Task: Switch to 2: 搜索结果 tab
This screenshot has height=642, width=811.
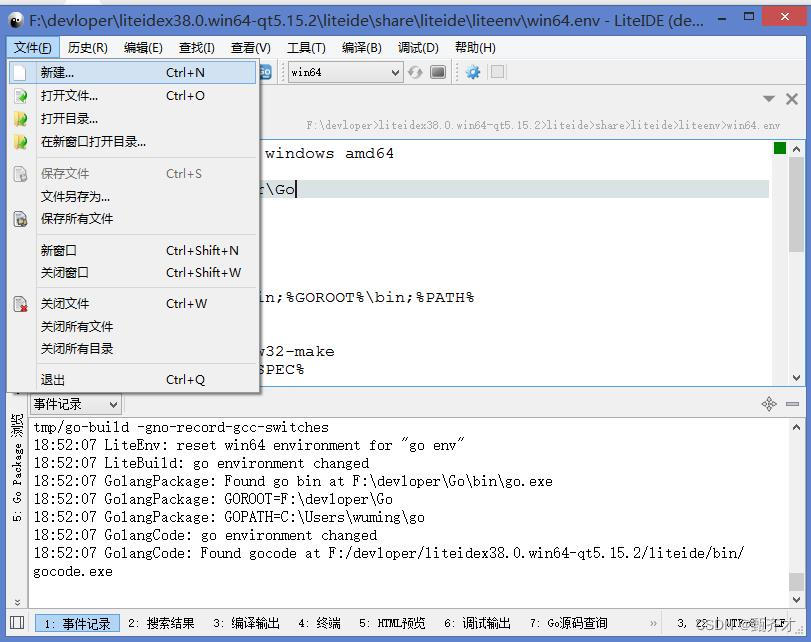Action: [x=161, y=623]
